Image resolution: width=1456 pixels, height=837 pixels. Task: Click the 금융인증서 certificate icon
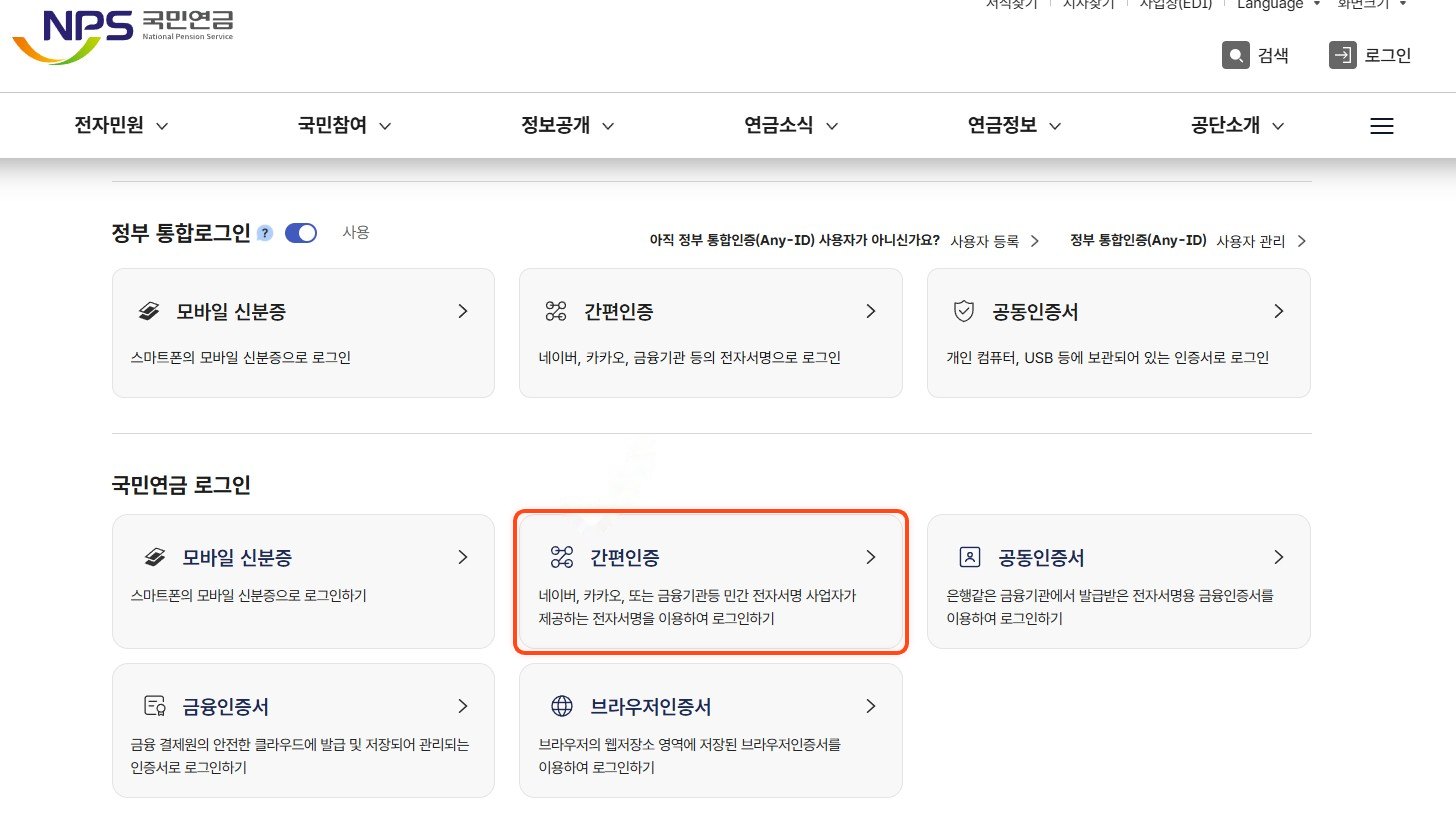click(154, 706)
